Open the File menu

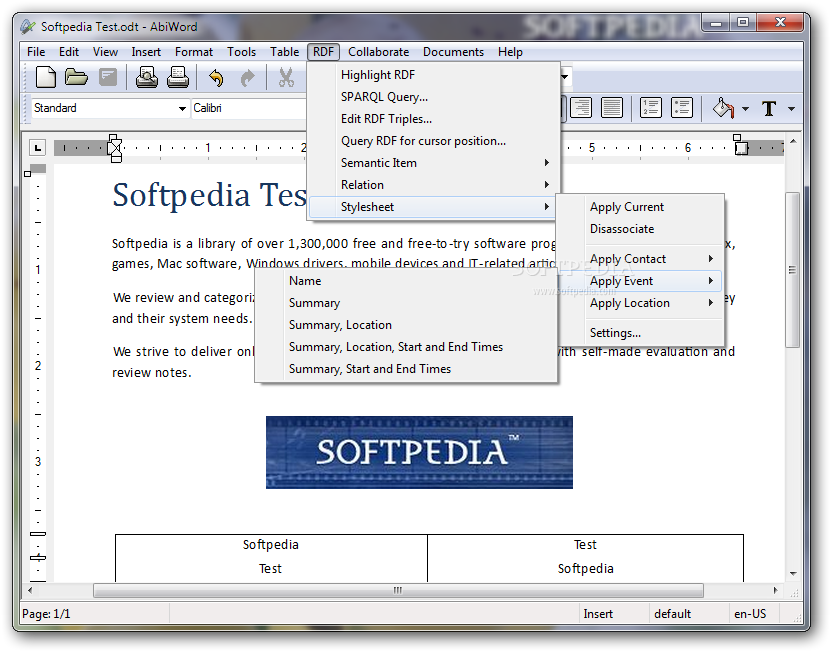pos(36,52)
